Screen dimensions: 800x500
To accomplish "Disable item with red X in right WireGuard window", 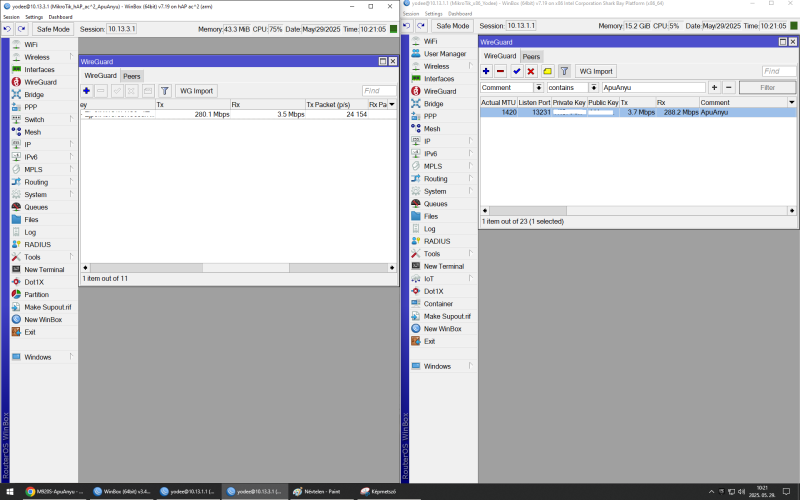I will click(x=531, y=71).
